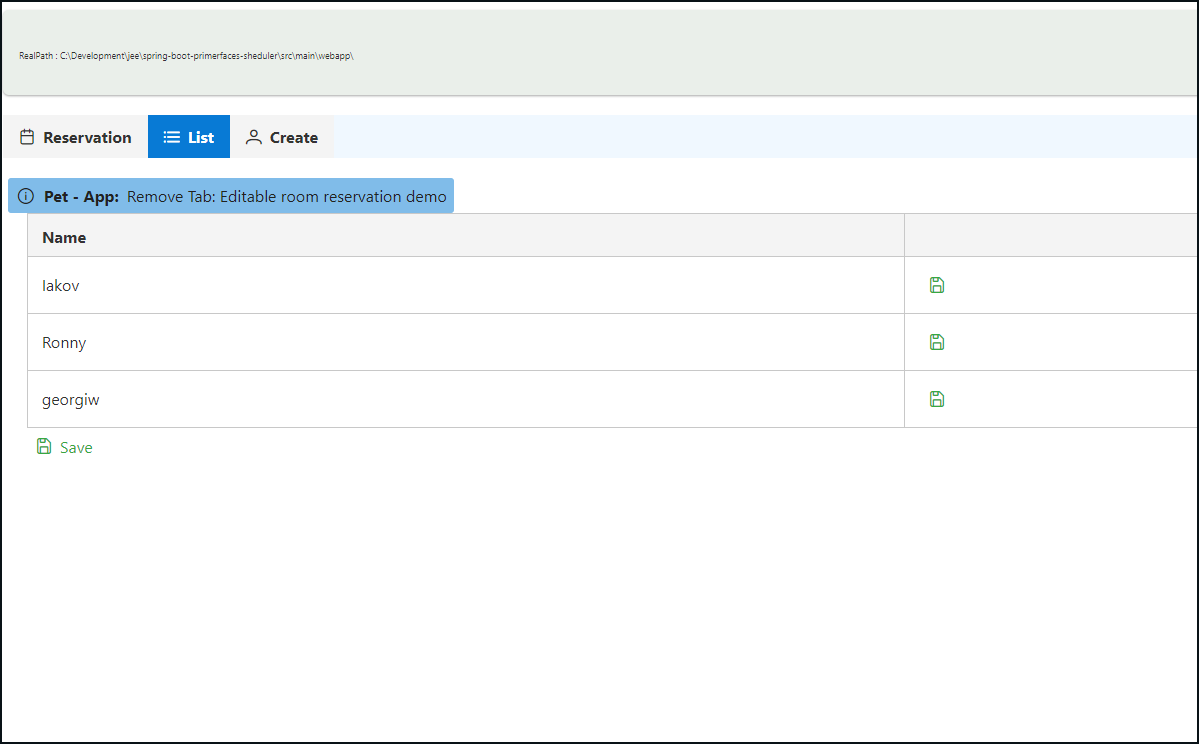This screenshot has height=744, width=1199.
Task: Click the Save button below the table
Action: coord(65,447)
